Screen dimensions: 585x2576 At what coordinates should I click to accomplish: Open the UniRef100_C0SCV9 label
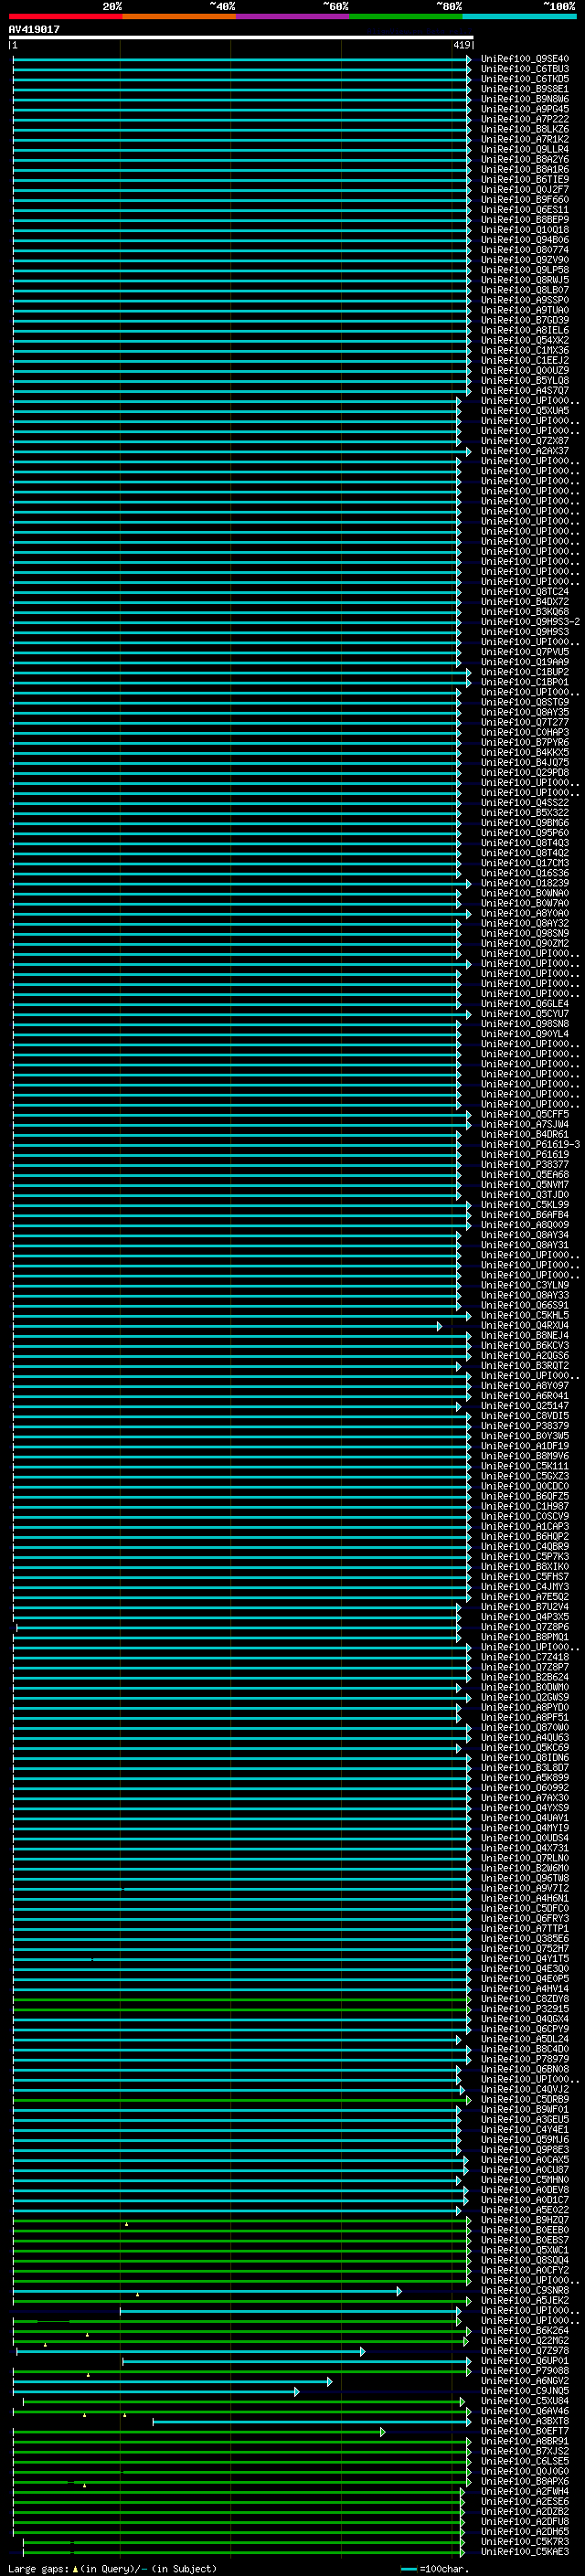pos(524,1516)
